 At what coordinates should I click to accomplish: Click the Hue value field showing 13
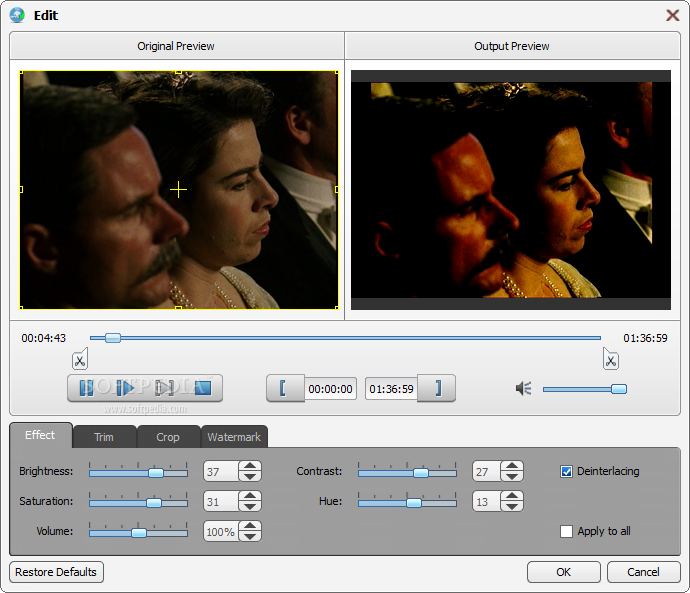(x=487, y=501)
